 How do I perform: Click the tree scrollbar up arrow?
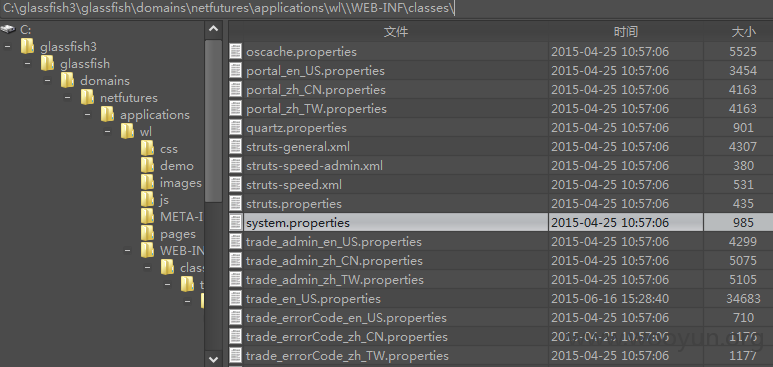tap(213, 29)
